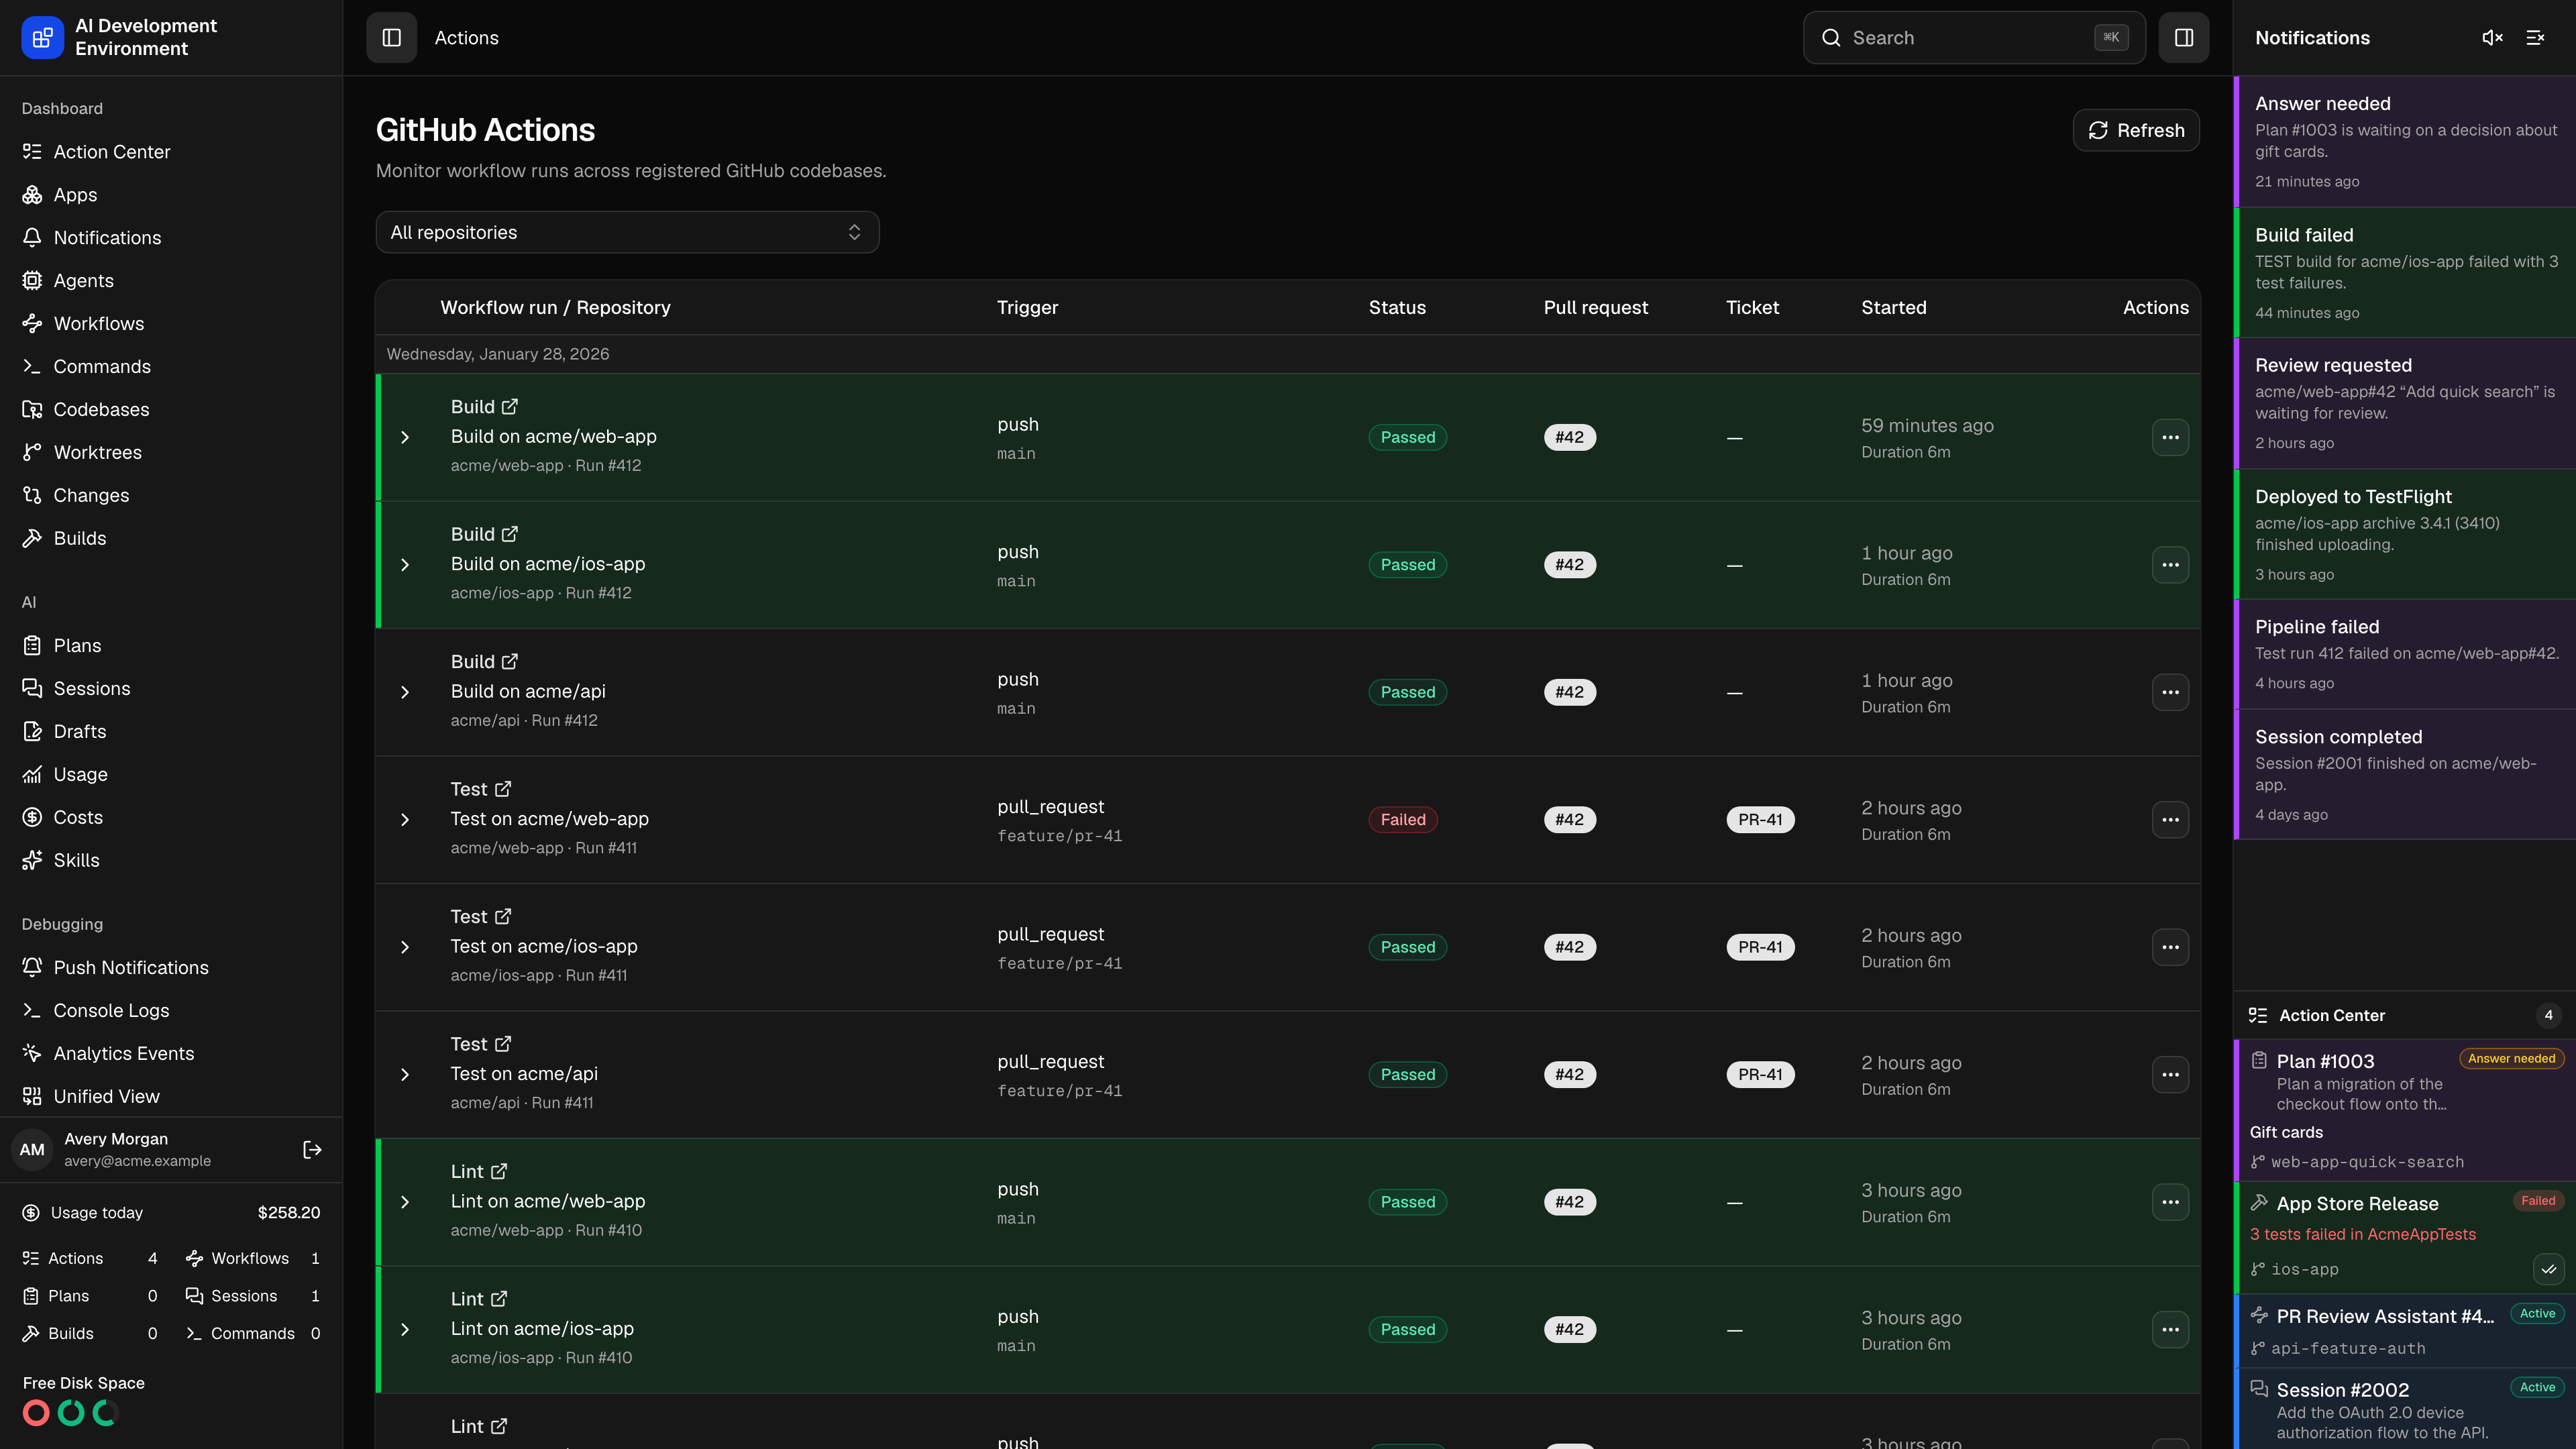Click the Started column header
Viewport: 2576px width, 1449px height.
click(x=1893, y=307)
